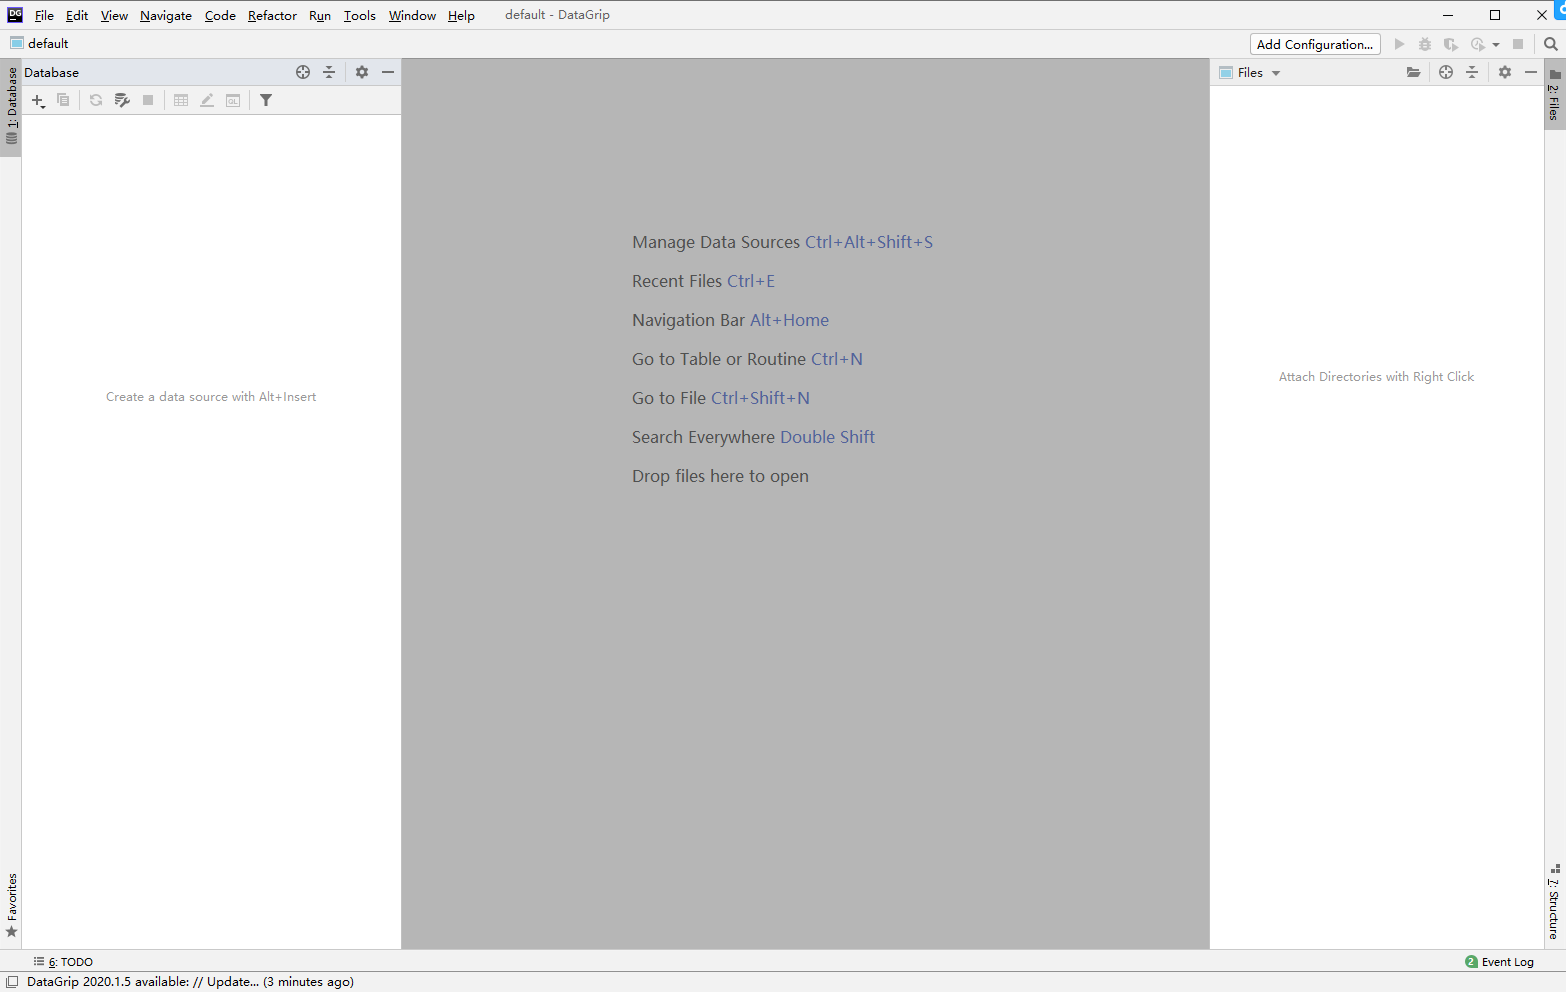Open the Code menu

point(220,15)
